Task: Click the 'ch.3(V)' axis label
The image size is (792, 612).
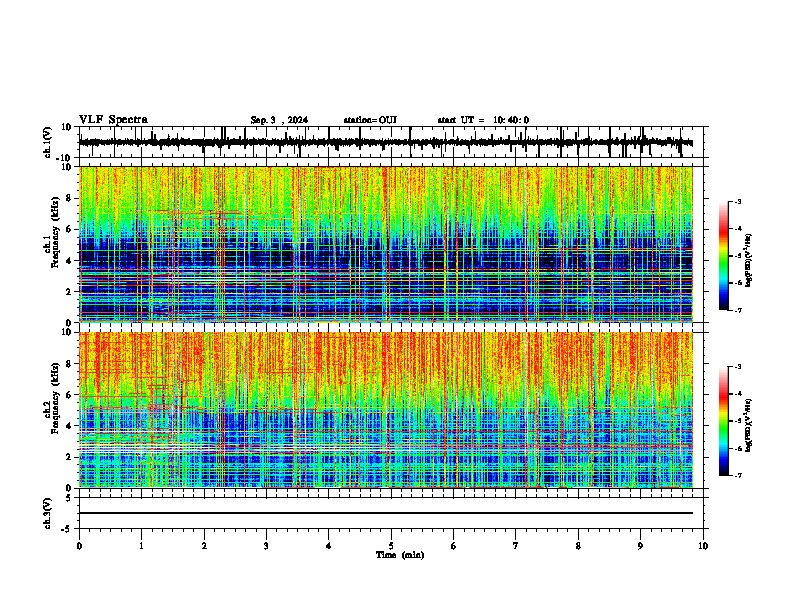Action: 48,513
